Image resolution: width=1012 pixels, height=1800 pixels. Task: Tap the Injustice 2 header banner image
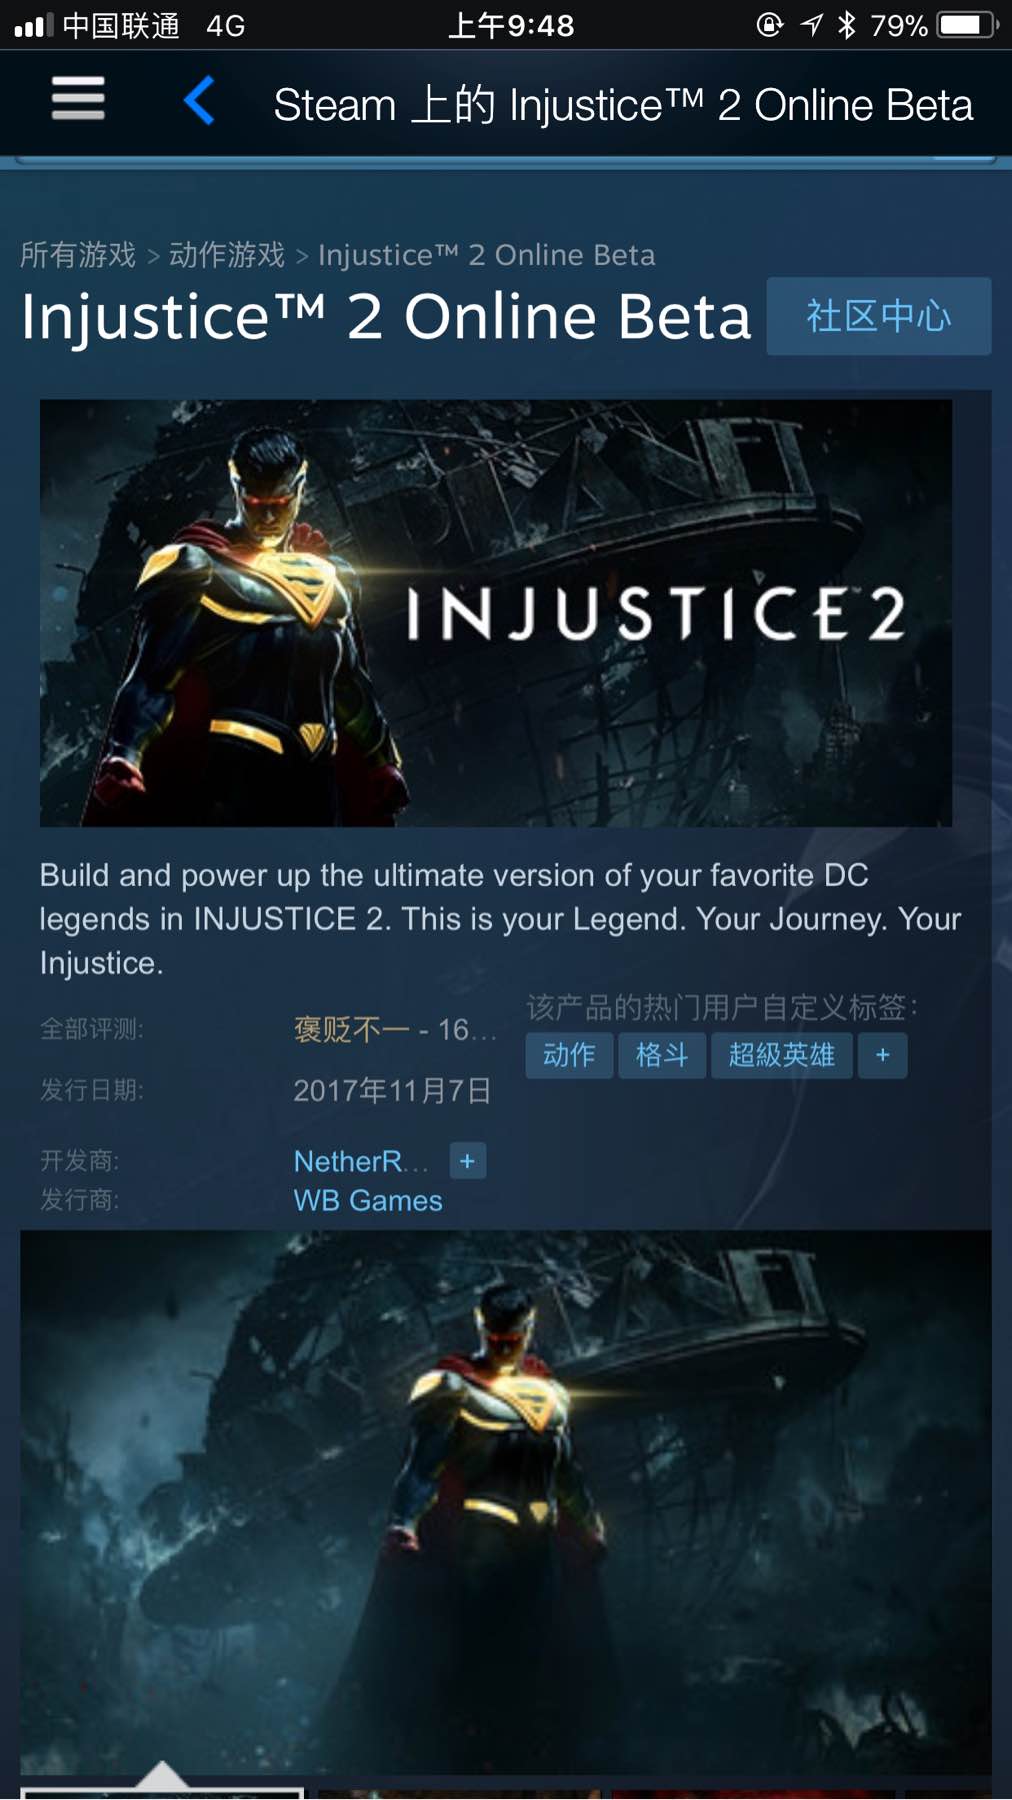496,613
